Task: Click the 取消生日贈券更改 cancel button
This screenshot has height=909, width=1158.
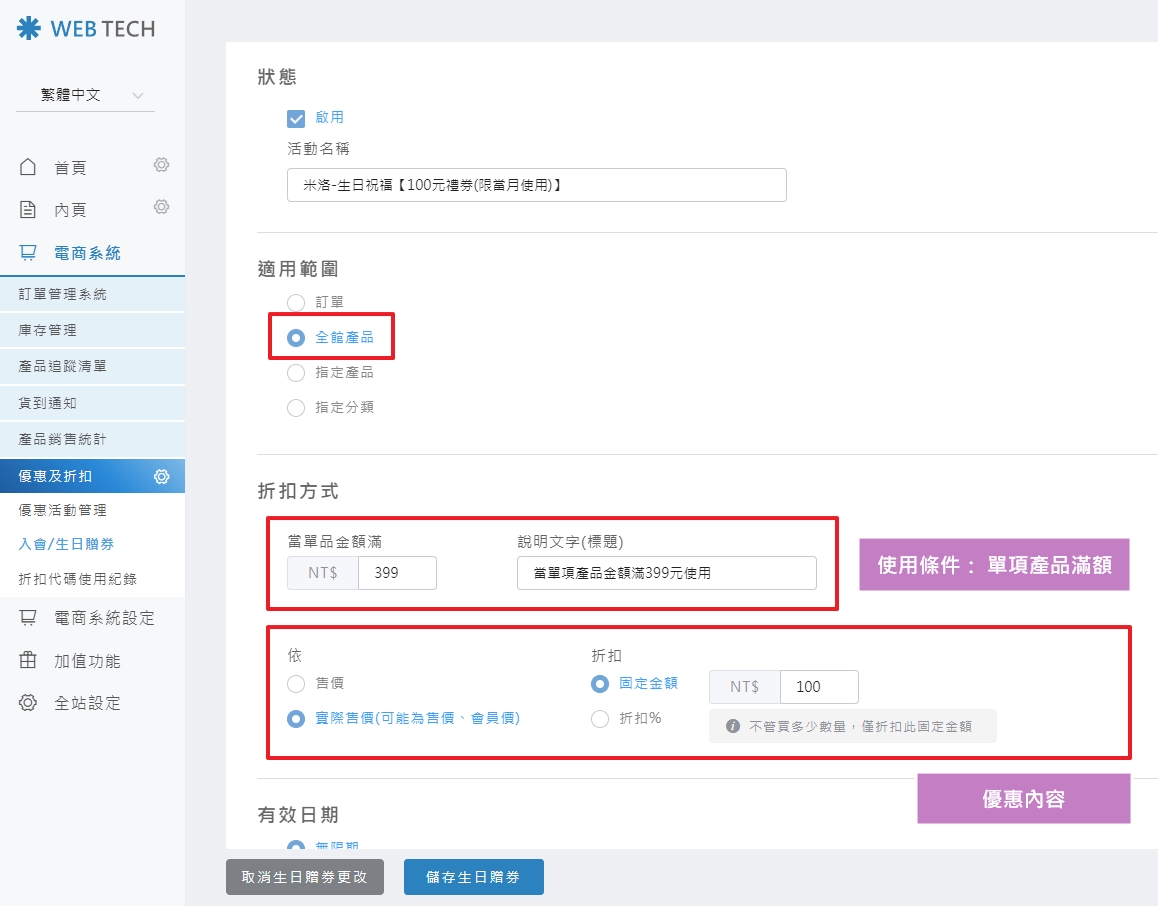Action: (305, 877)
